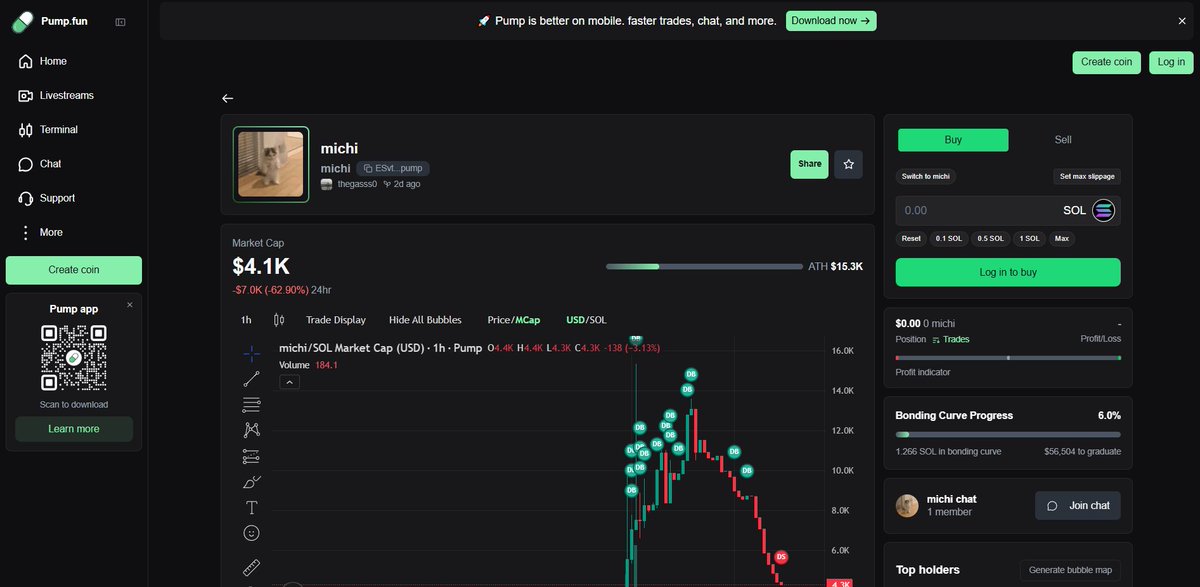The width and height of the screenshot is (1200, 587).
Task: Open the 1h timeframe selector
Action: (246, 320)
